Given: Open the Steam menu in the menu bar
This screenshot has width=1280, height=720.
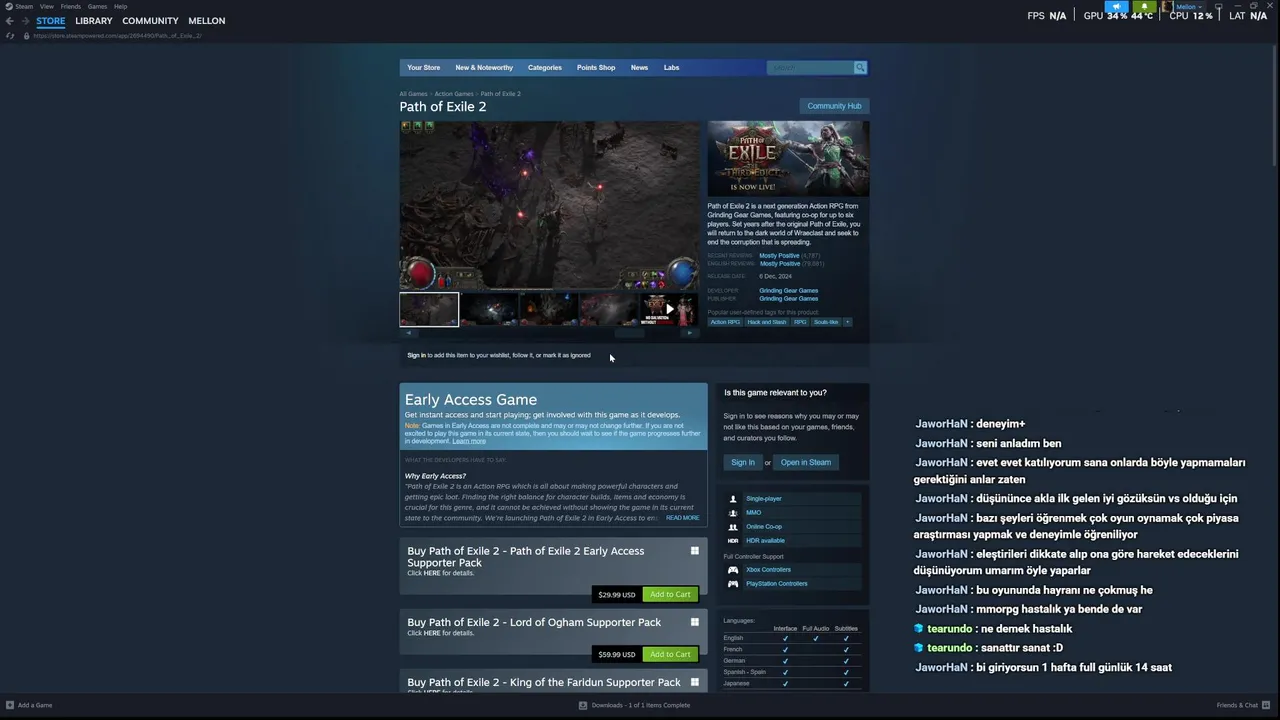Looking at the screenshot, I should pos(24,6).
